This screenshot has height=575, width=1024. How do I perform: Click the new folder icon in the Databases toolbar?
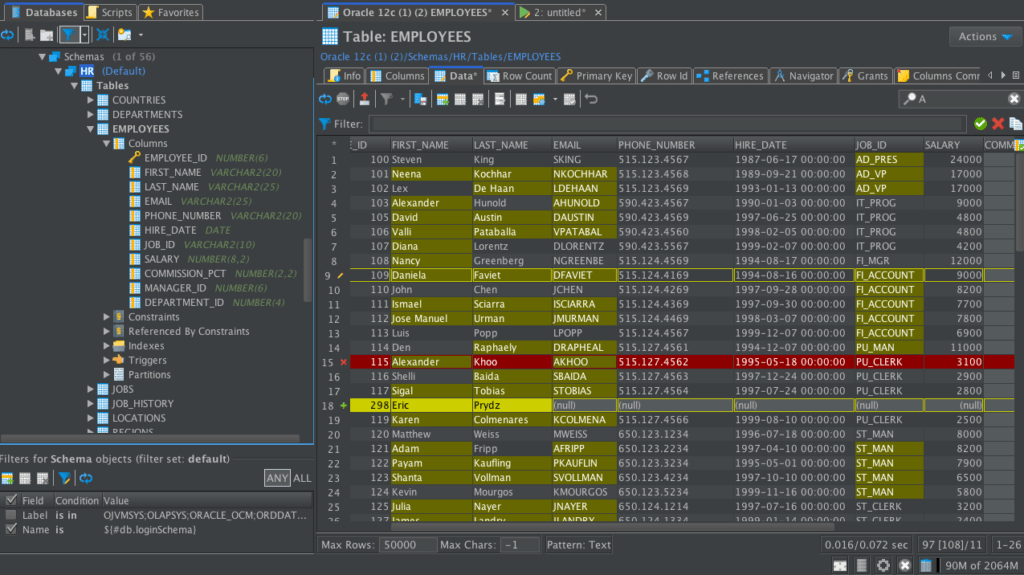(x=46, y=35)
